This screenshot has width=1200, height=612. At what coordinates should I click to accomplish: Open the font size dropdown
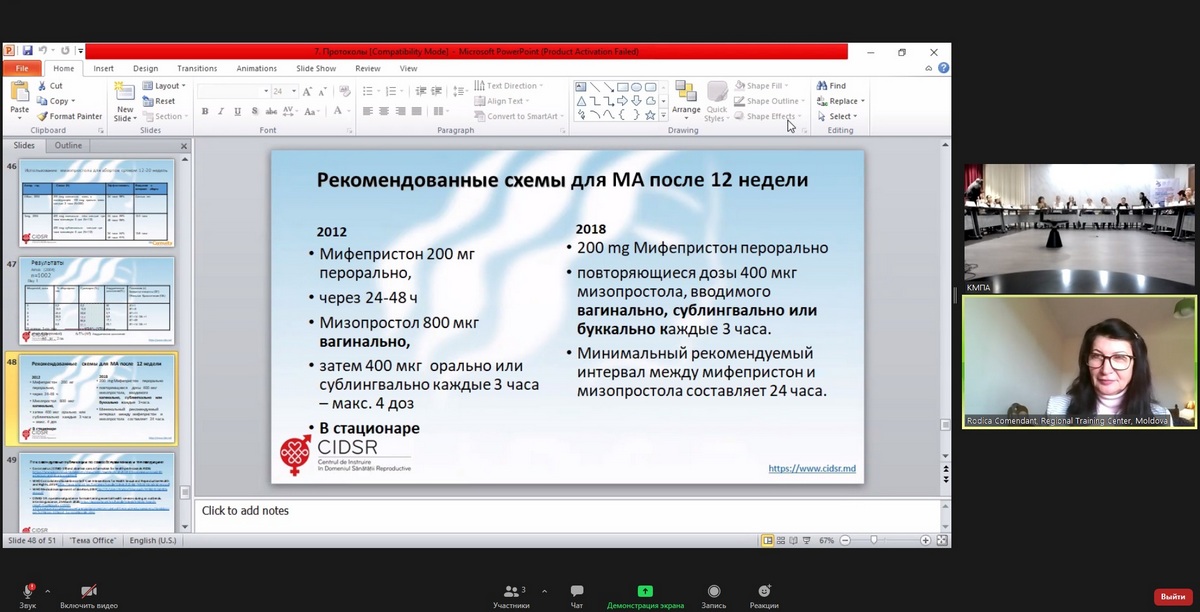292,91
